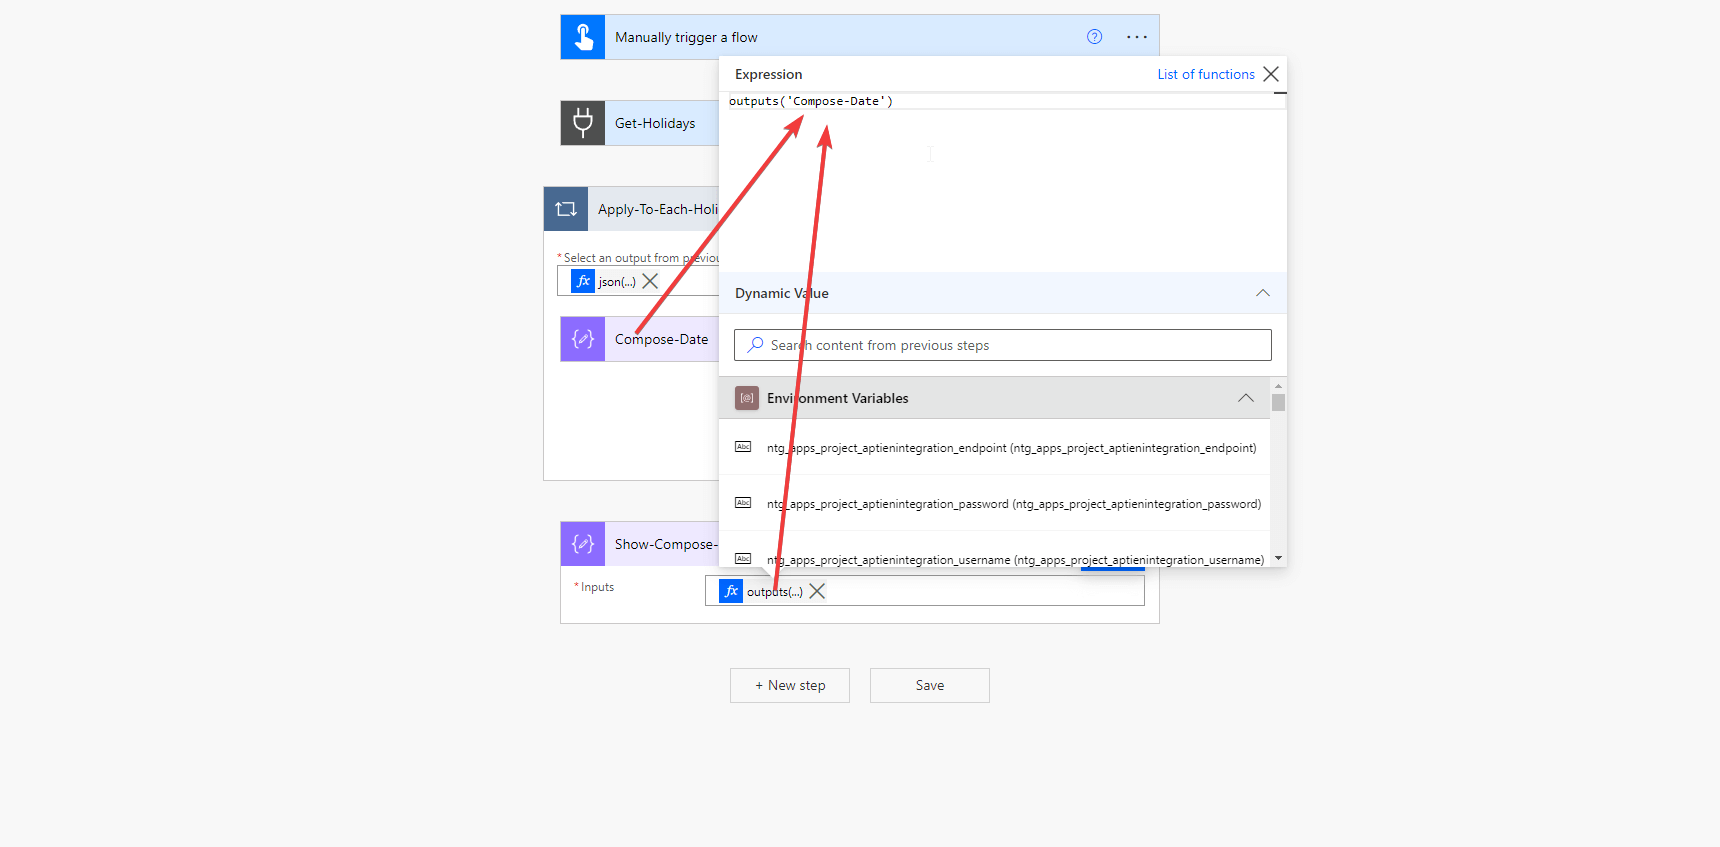Image resolution: width=1720 pixels, height=847 pixels.
Task: Collapse the Dynamic Value section
Action: (x=1263, y=293)
